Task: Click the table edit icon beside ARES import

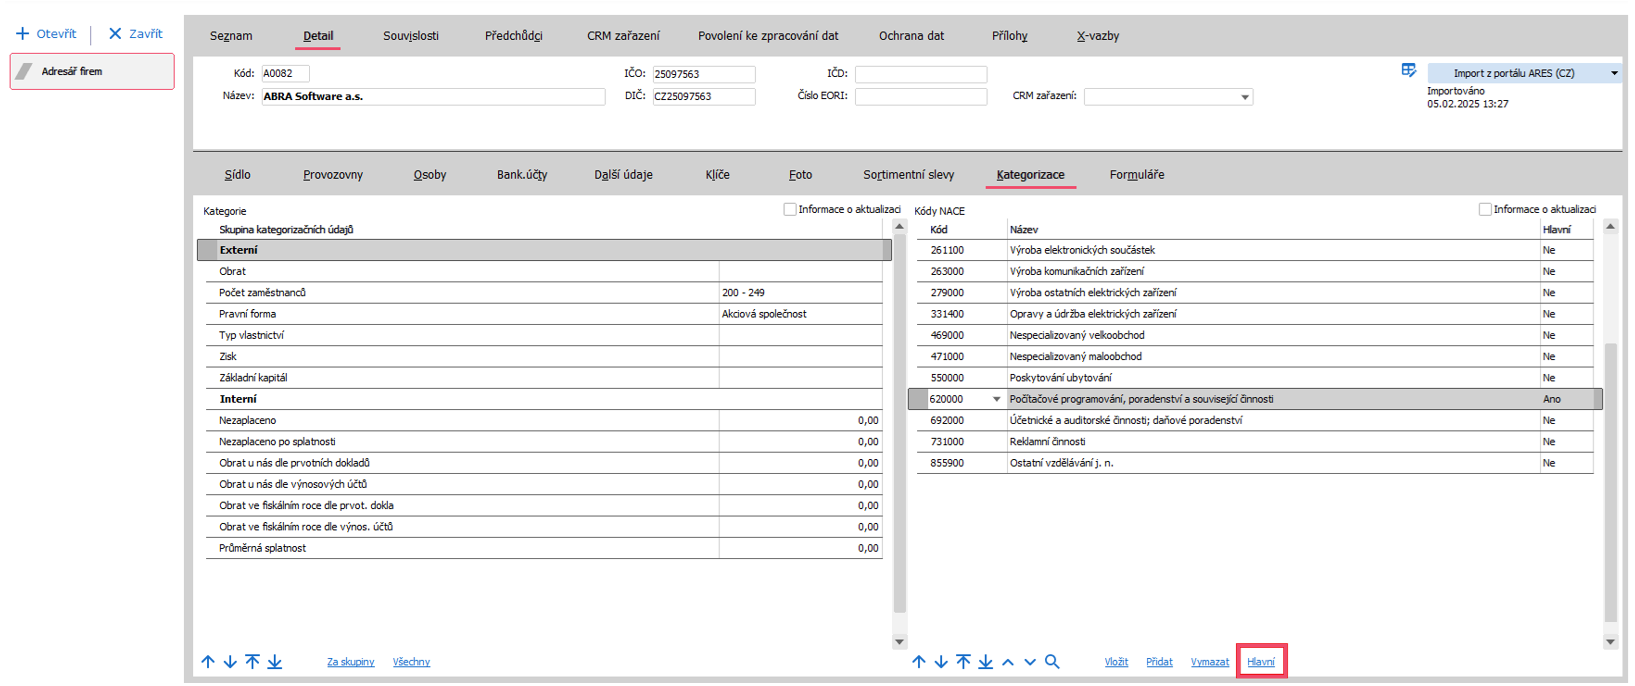Action: pyautogui.click(x=1408, y=70)
